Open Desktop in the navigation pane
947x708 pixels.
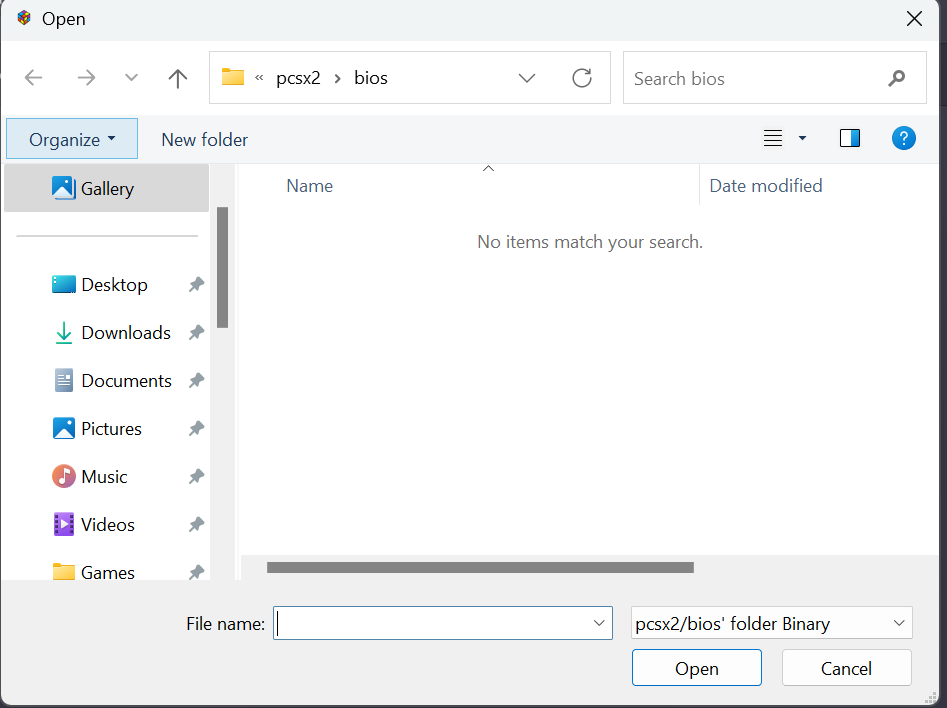click(114, 285)
